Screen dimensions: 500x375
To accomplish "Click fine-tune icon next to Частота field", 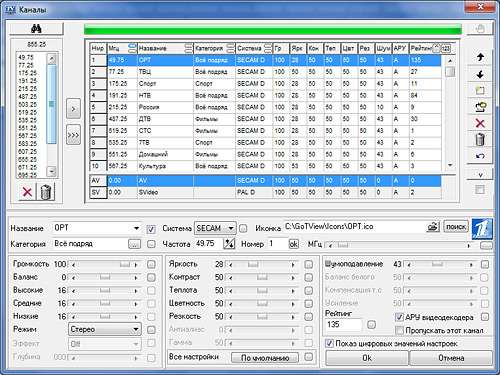I will point(229,244).
